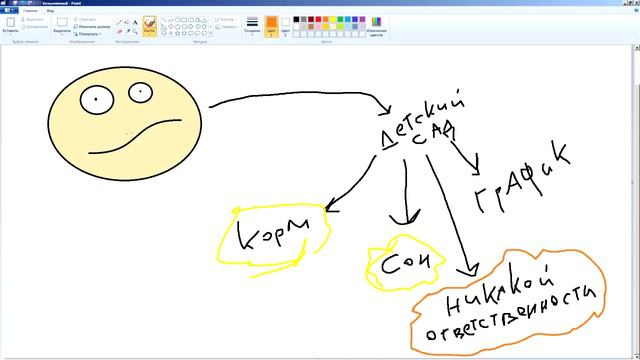Expand the shapes gallery list arrow
Screen dimensions: 640x360
point(211,33)
